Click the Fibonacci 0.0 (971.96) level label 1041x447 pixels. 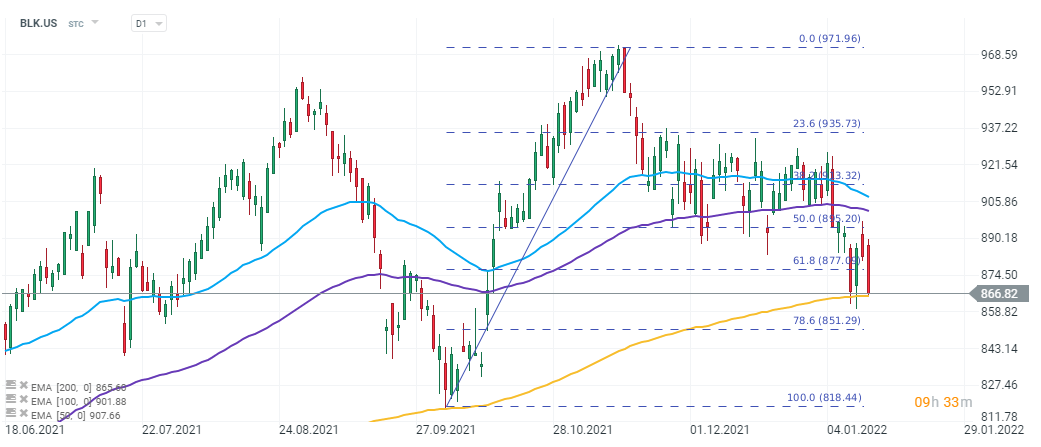(x=829, y=39)
